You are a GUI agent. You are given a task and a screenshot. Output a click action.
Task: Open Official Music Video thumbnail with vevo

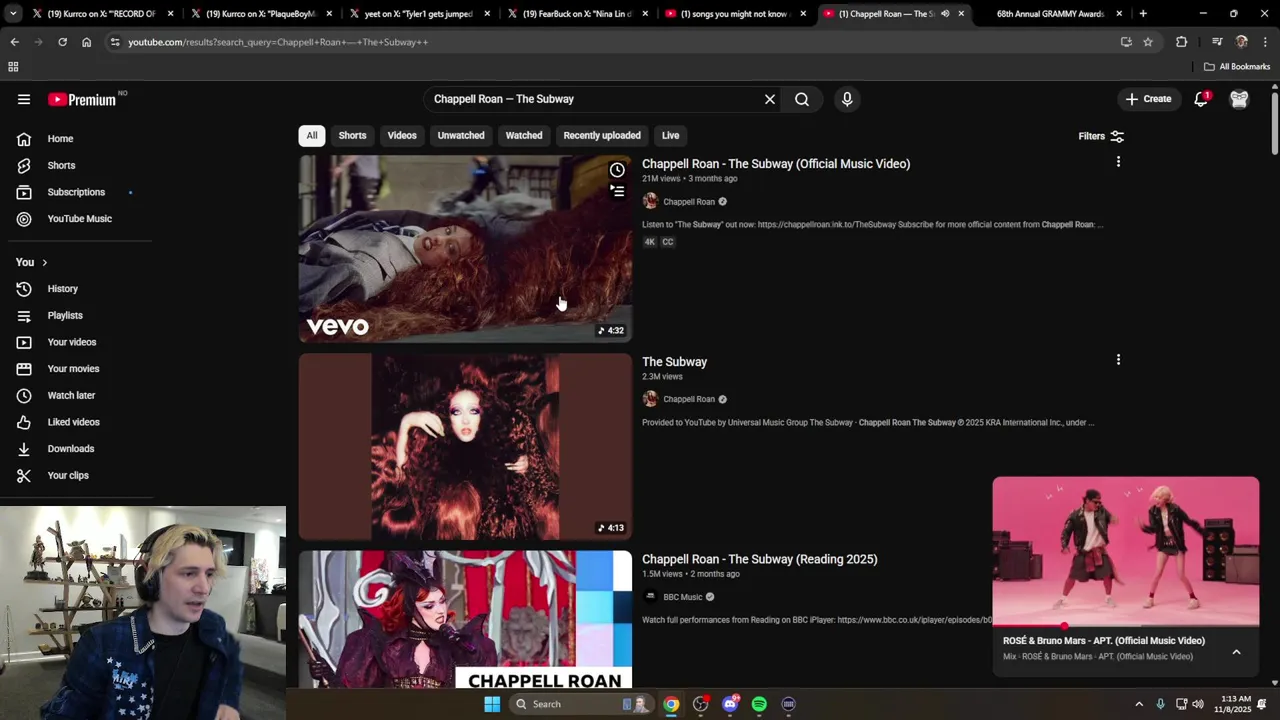(x=465, y=249)
